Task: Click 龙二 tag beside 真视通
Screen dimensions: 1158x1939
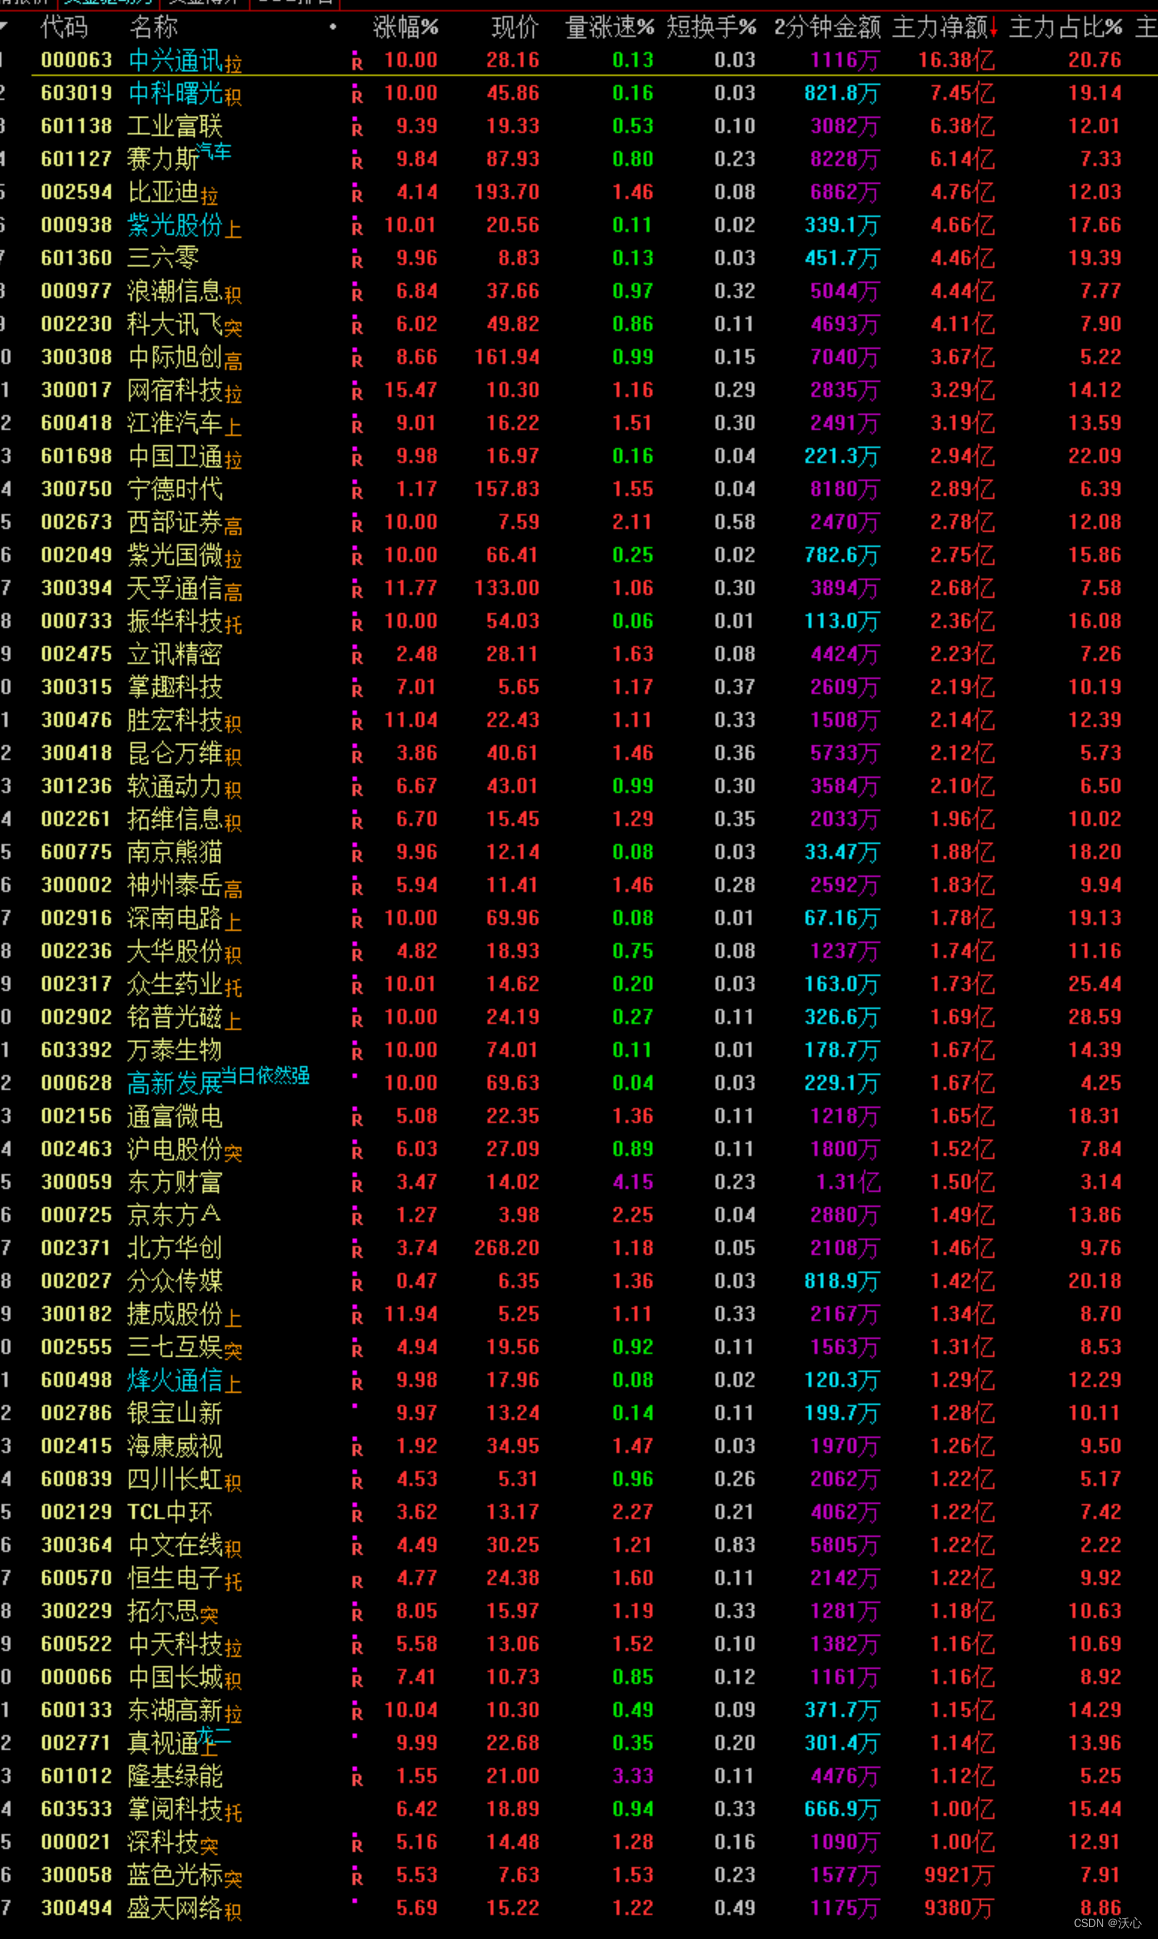Action: (x=214, y=1735)
